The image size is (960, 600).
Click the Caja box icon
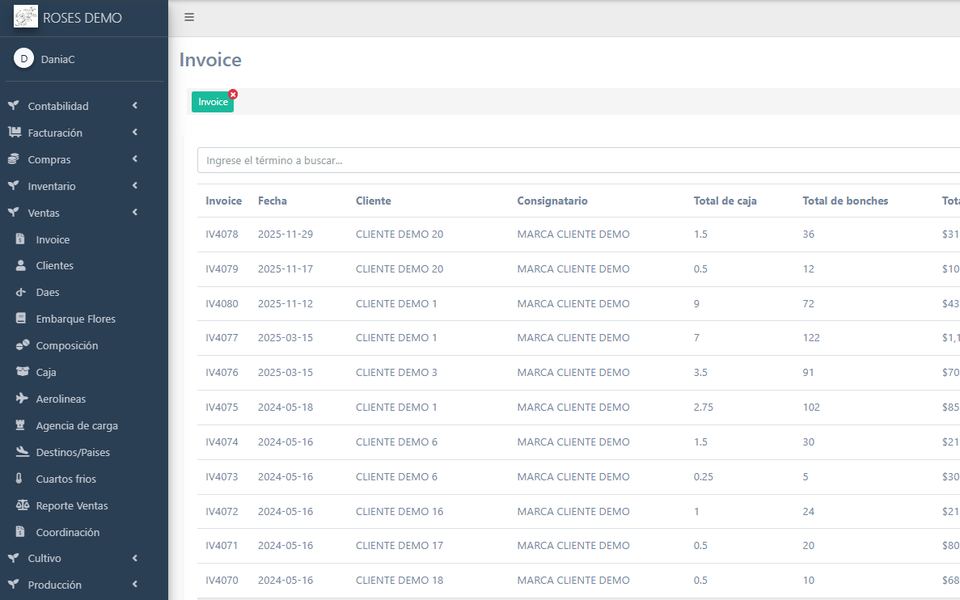point(23,371)
